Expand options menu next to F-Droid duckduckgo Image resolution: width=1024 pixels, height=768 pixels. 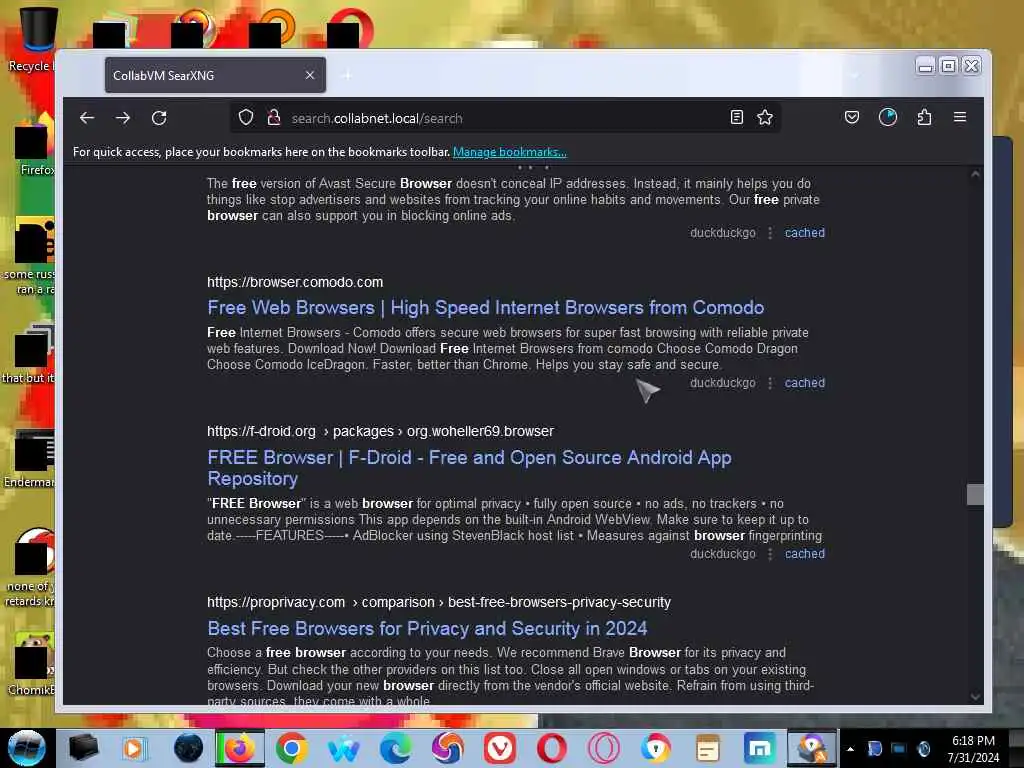pos(770,554)
